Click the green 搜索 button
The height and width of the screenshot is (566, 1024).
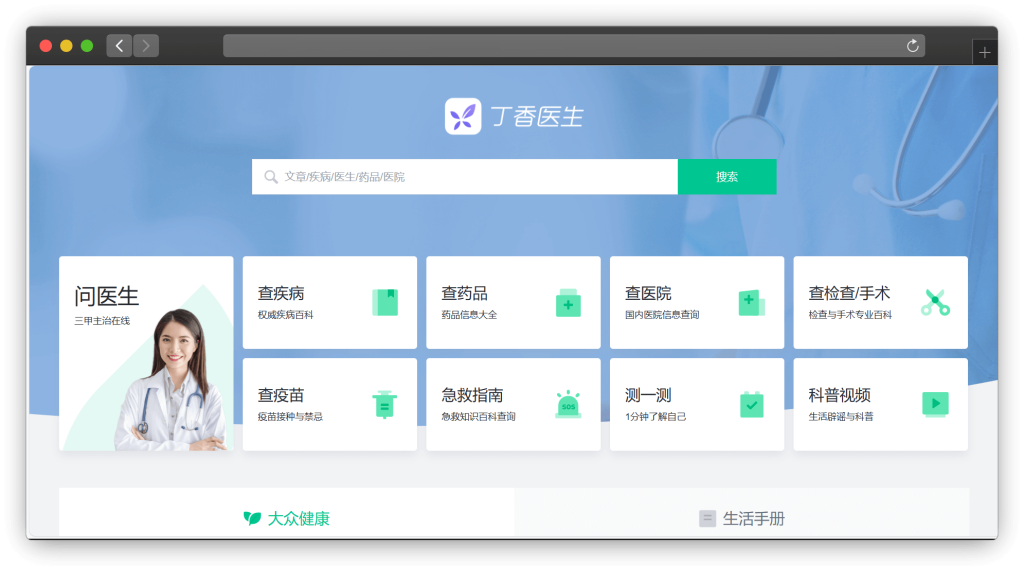727,177
